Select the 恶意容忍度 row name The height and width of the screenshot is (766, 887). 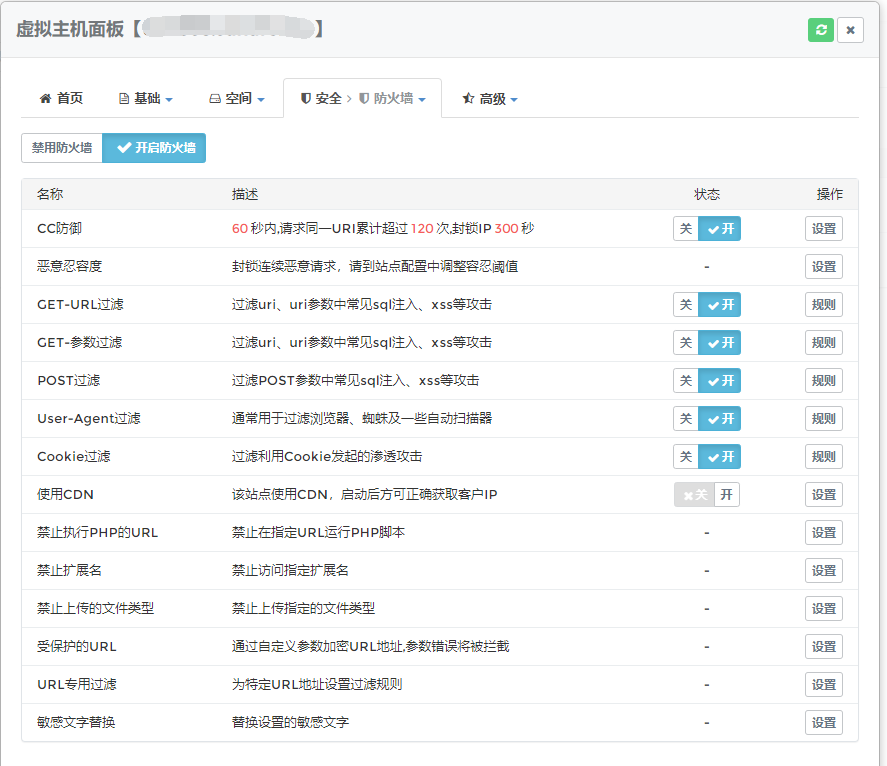70,266
